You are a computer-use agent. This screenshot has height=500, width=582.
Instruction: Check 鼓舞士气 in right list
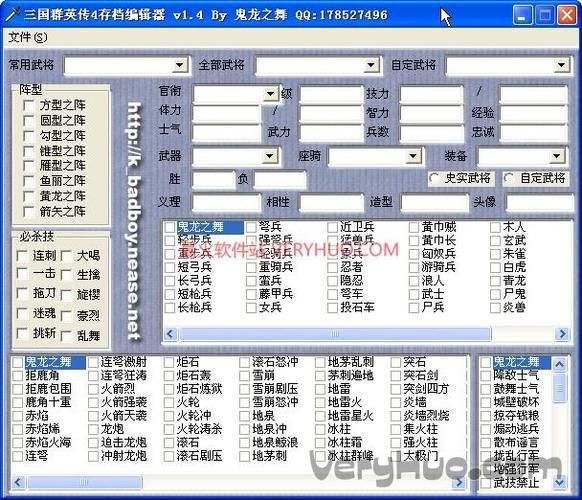click(x=485, y=389)
